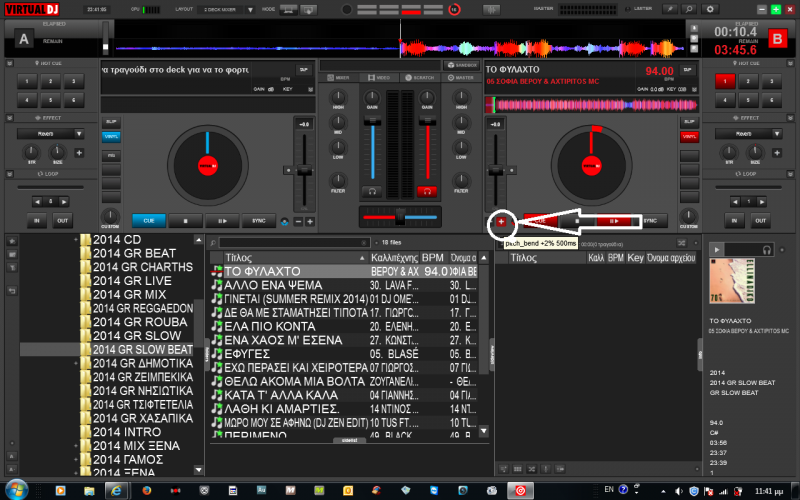The image size is (800, 500).
Task: Toggle deck B SLIP mode button
Action: [689, 122]
